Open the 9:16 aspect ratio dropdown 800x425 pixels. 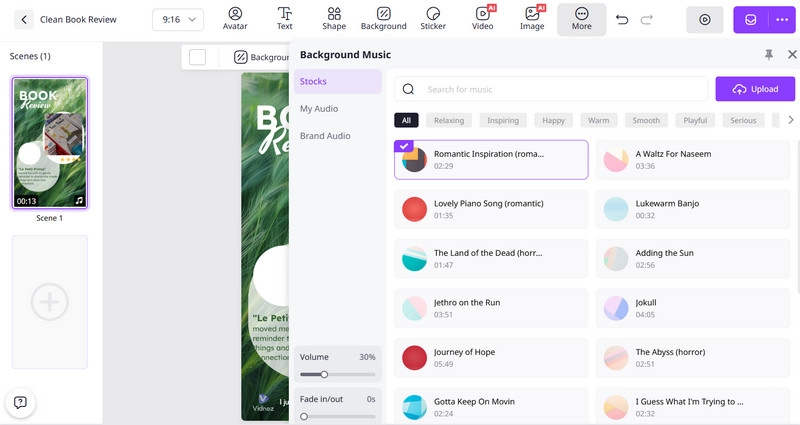[x=178, y=20]
